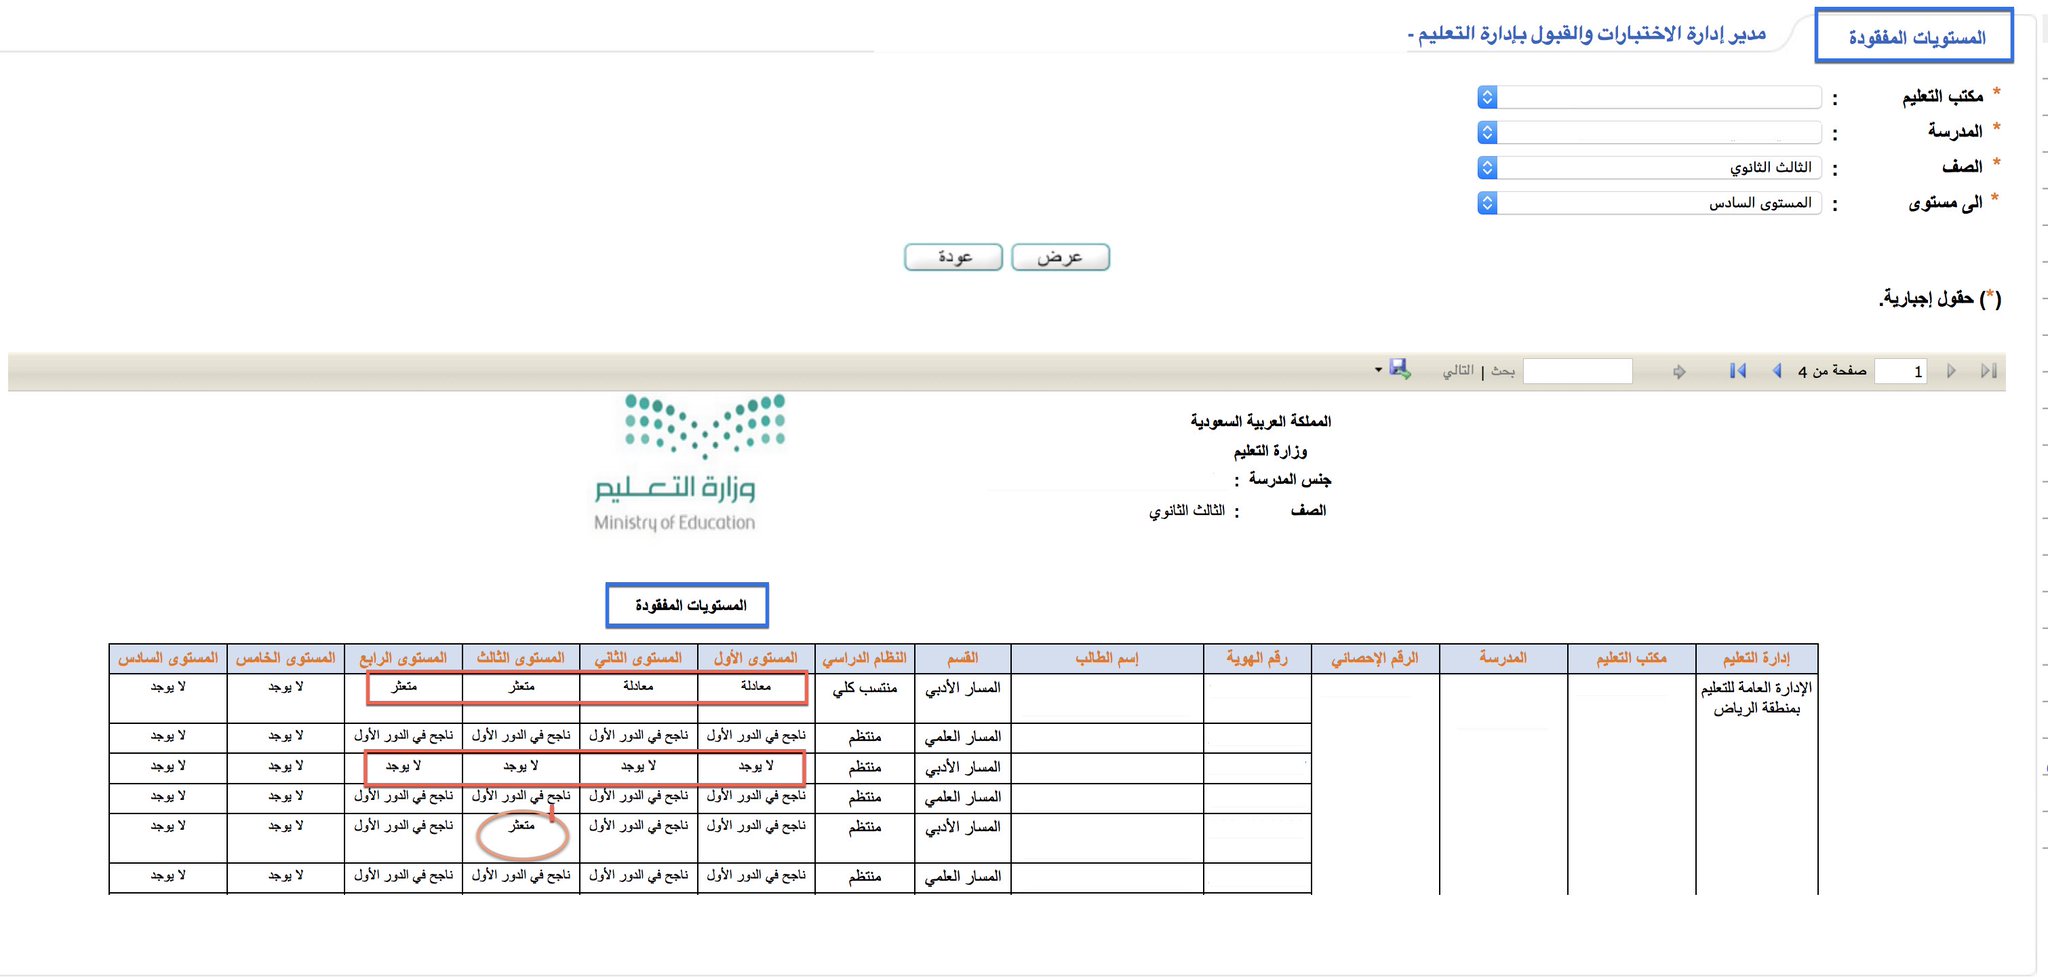Click متعثر under المستوى الثالث in a منتظم row

[x=521, y=826]
